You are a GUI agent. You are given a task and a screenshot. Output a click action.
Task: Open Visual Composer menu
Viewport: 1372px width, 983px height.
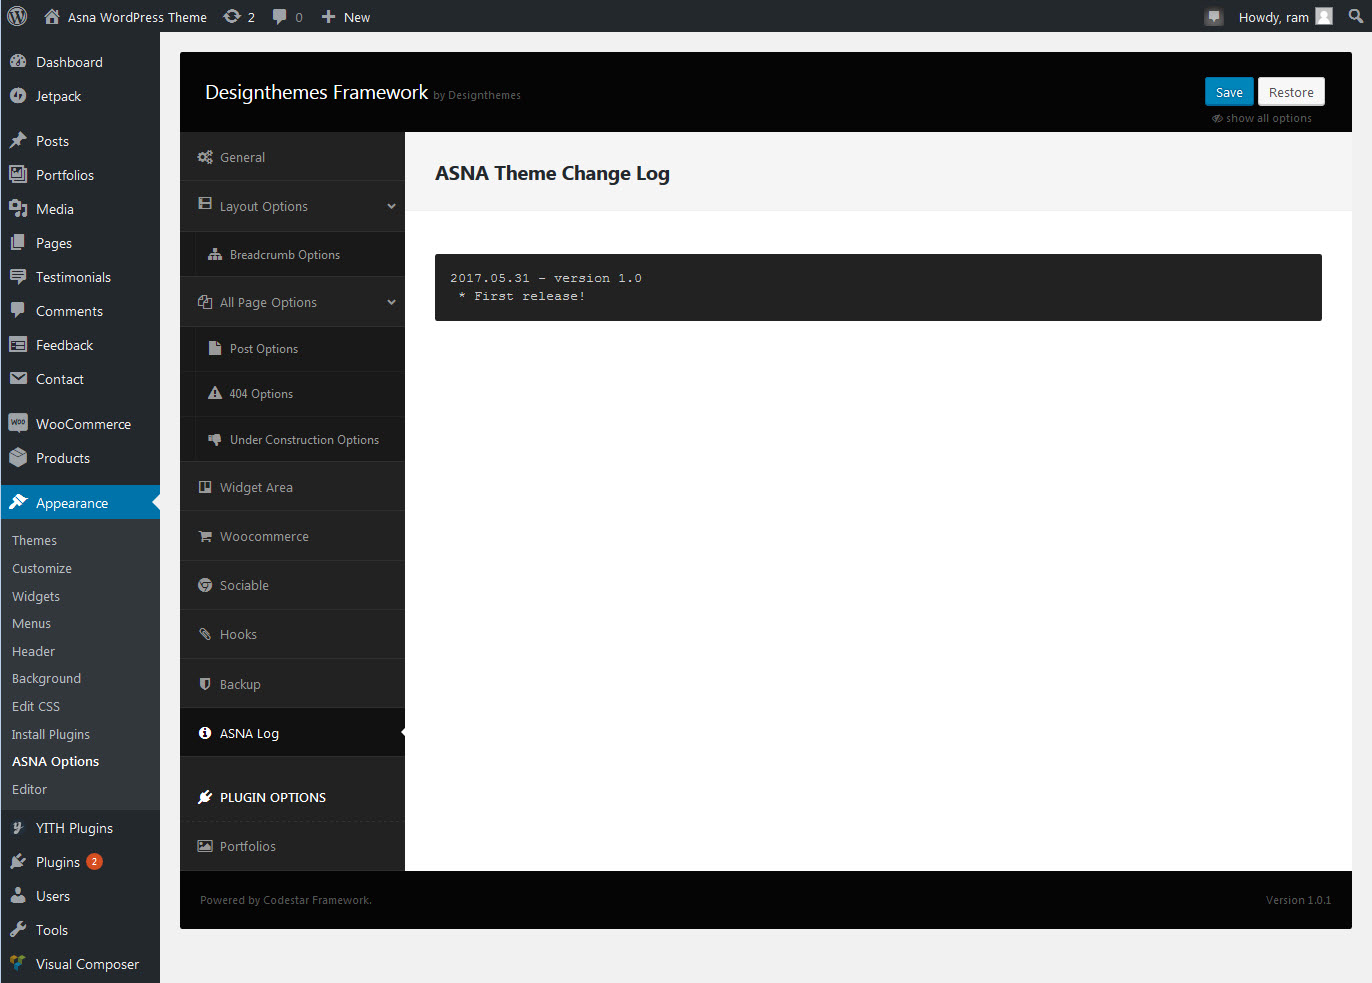[80, 964]
